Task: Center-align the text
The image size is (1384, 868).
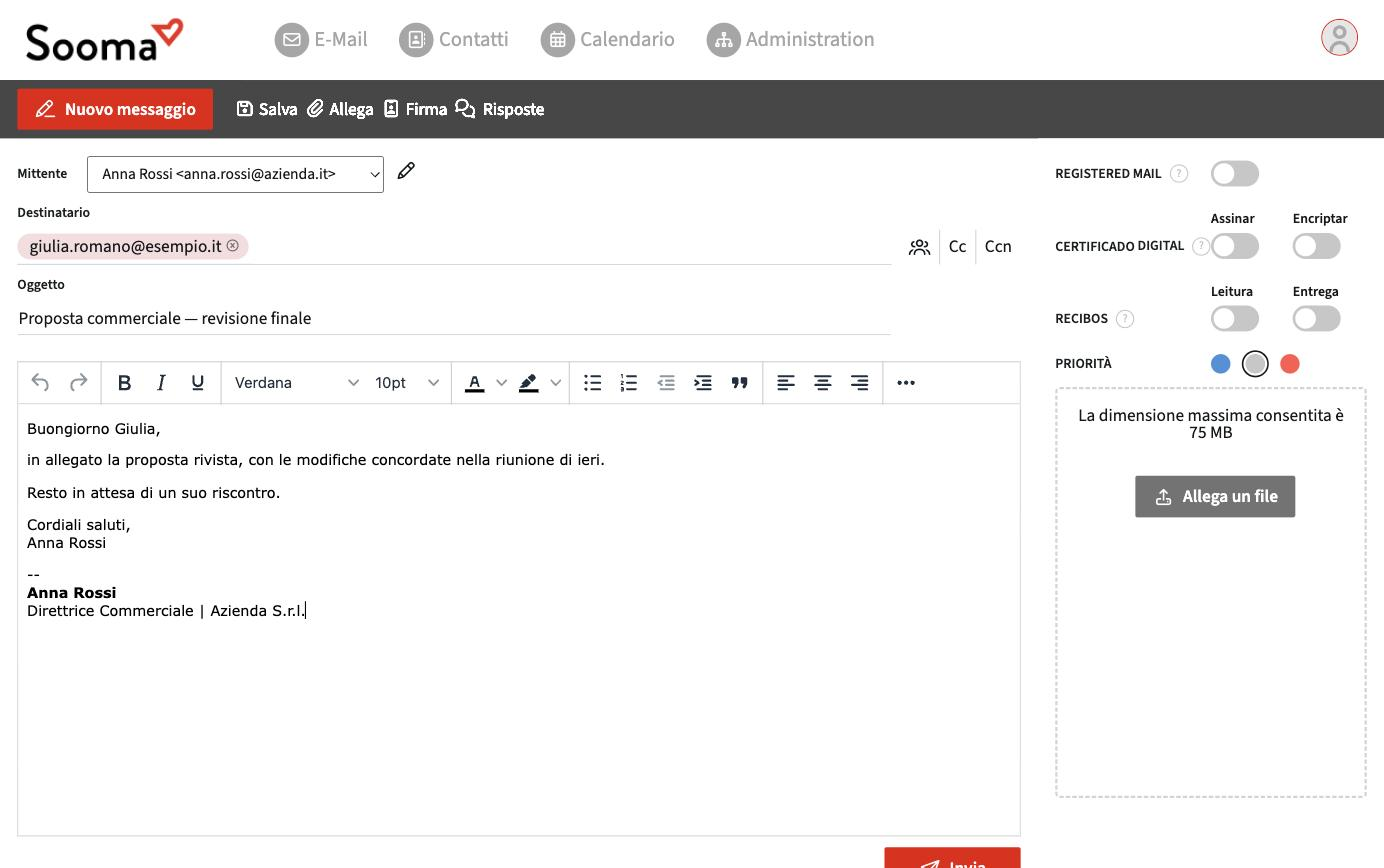Action: (823, 383)
